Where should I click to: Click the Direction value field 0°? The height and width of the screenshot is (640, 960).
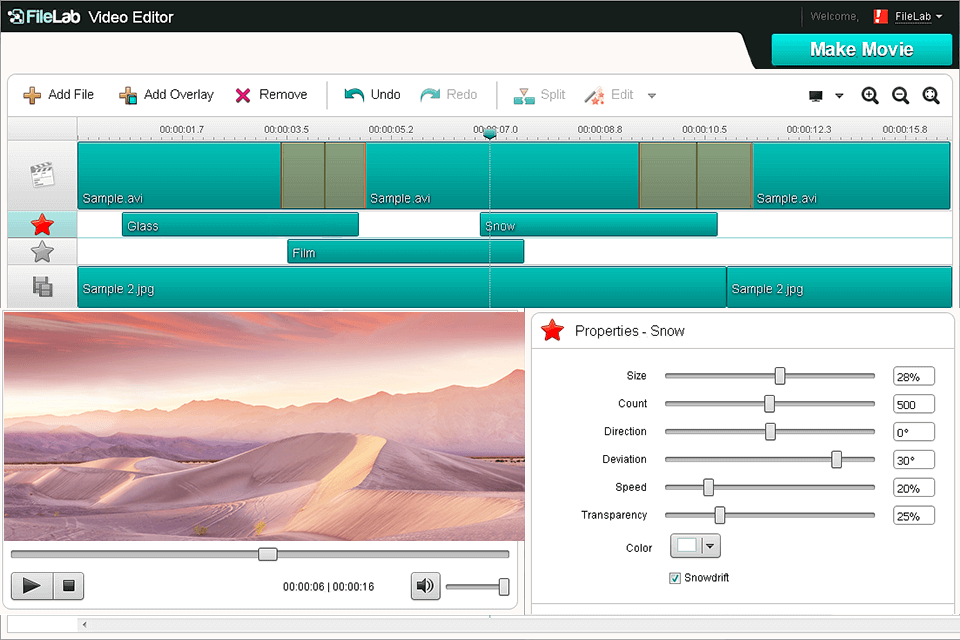coord(913,432)
